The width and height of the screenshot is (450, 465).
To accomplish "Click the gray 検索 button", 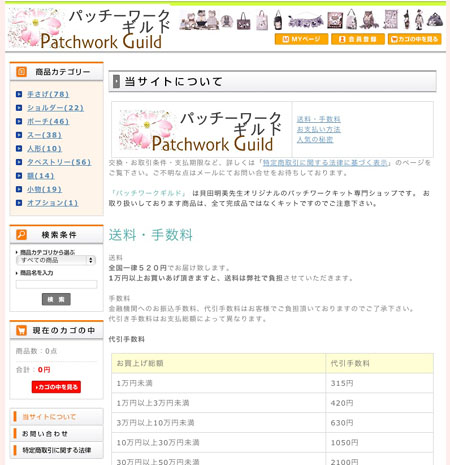I will click(x=56, y=299).
